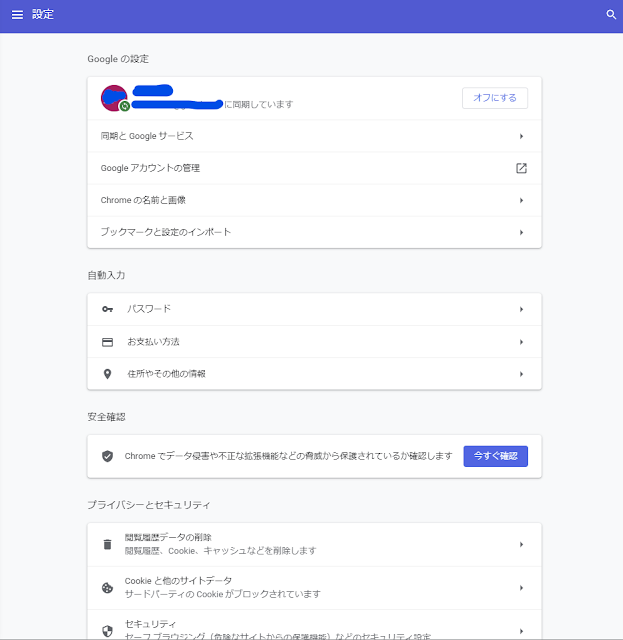Click the profile avatar picture
Image resolution: width=623 pixels, height=640 pixels.
[x=114, y=98]
